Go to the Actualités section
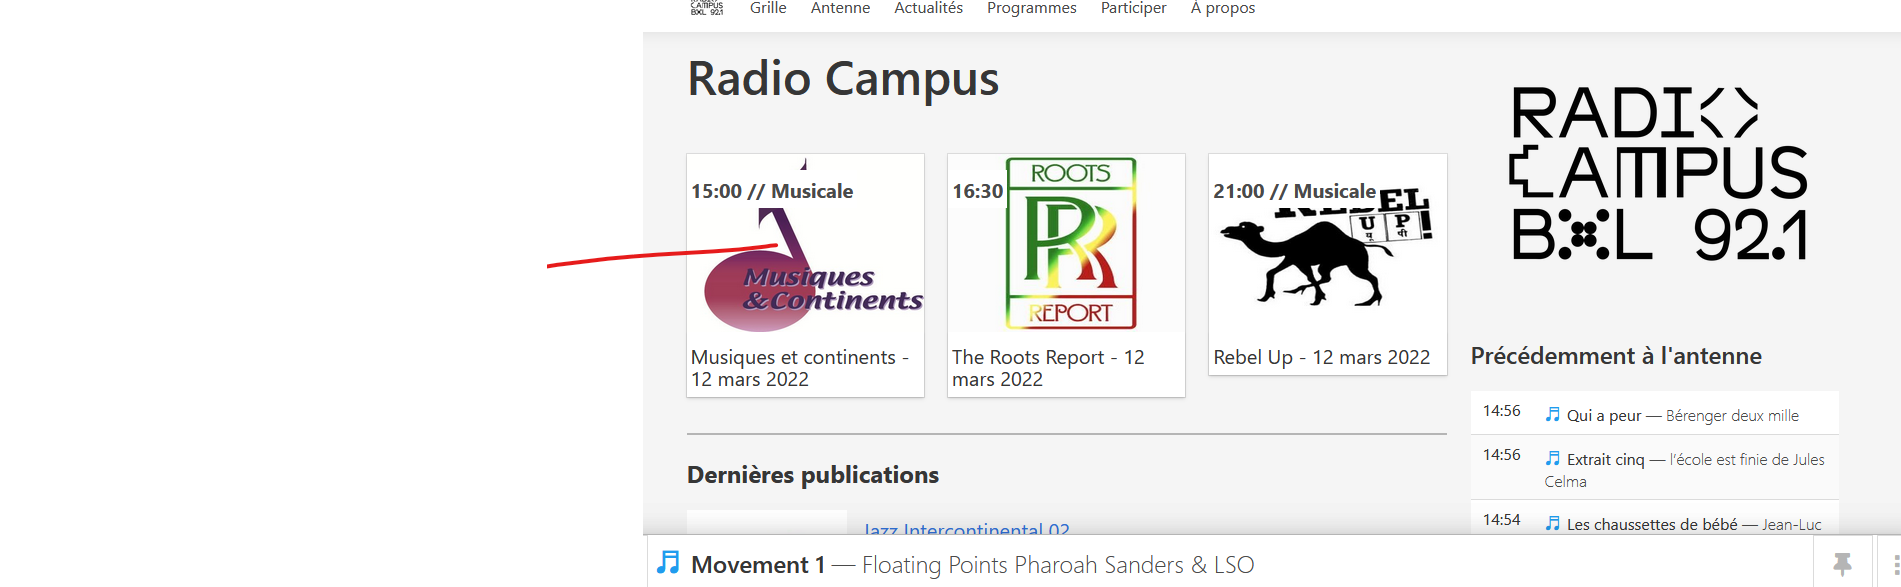Viewport: 1901px width, 587px height. [928, 9]
